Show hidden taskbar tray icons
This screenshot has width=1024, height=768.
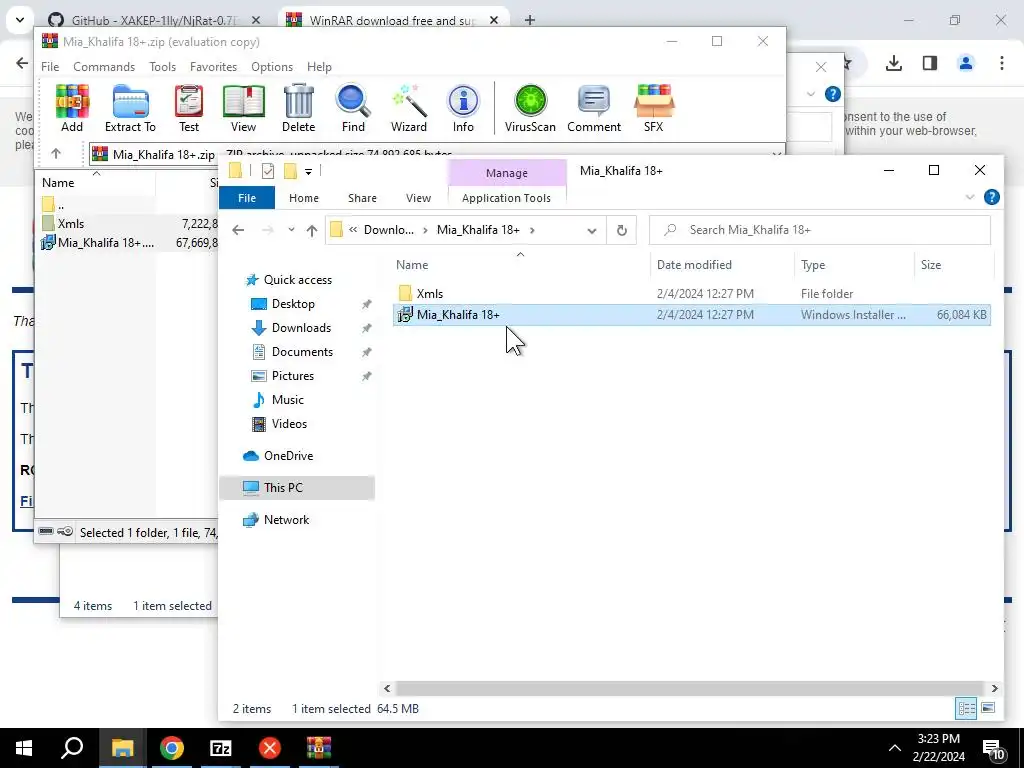tap(895, 748)
